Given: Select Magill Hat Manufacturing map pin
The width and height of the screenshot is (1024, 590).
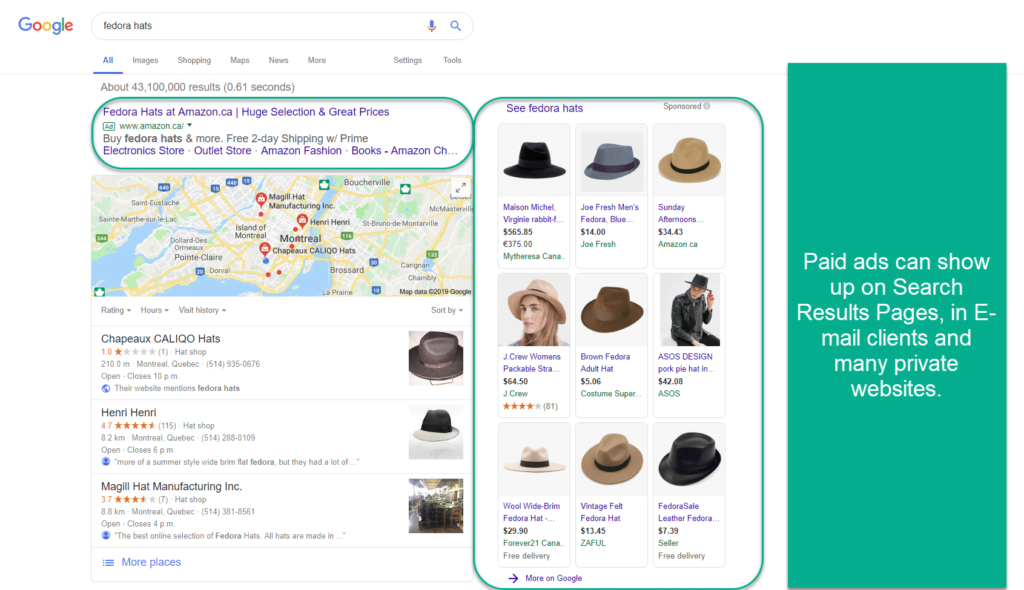Looking at the screenshot, I should (x=261, y=199).
